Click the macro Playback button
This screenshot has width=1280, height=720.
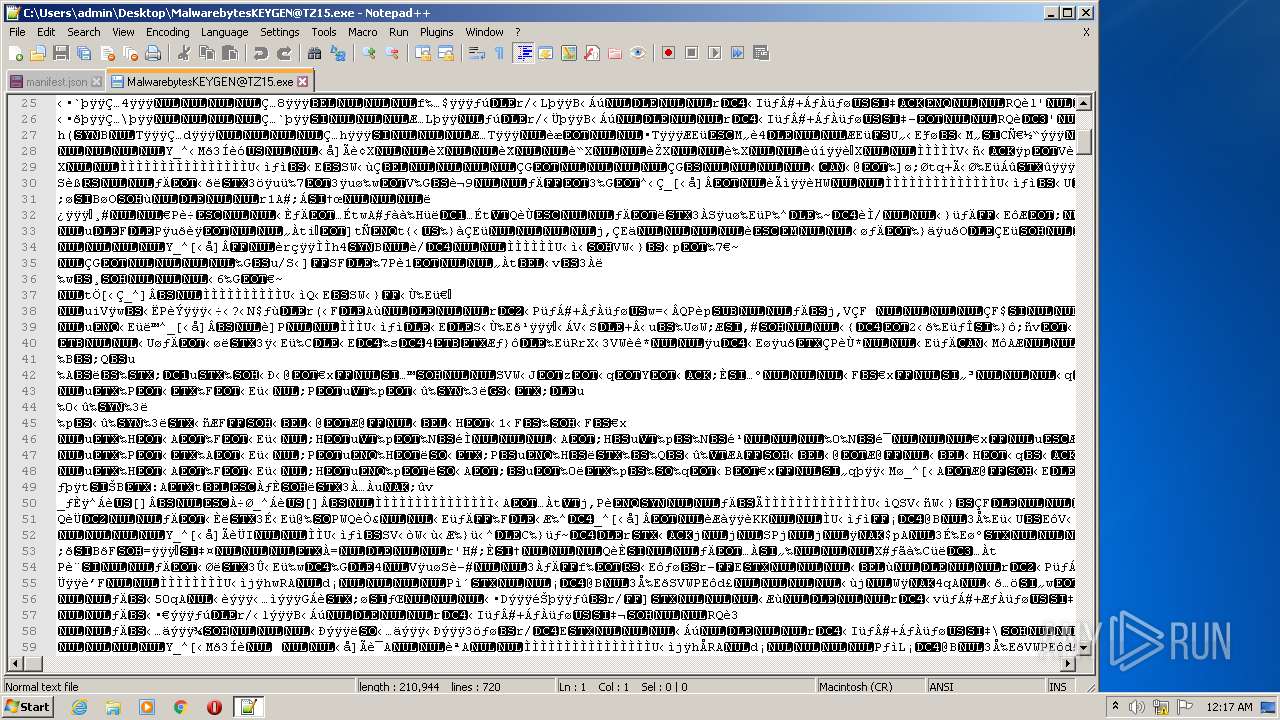click(715, 53)
